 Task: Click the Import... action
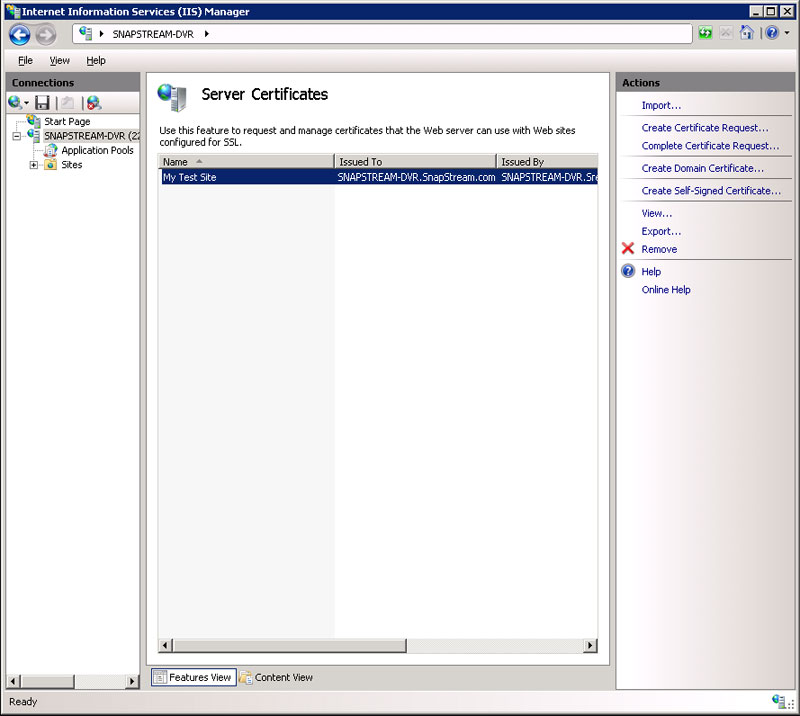pyautogui.click(x=661, y=106)
